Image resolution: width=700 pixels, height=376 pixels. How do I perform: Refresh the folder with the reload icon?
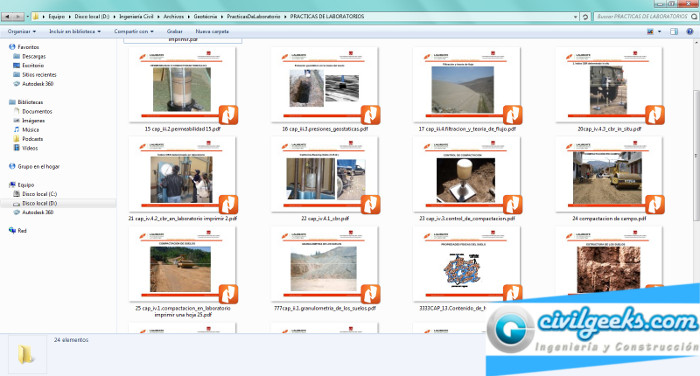[x=585, y=17]
